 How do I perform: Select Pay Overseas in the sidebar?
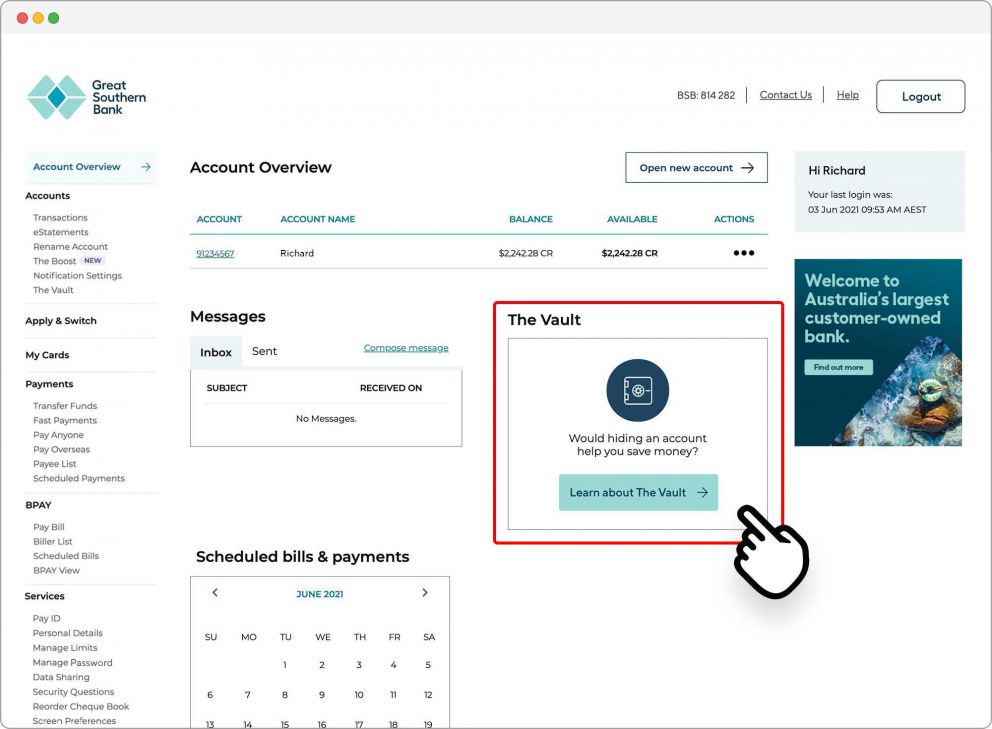(x=61, y=450)
